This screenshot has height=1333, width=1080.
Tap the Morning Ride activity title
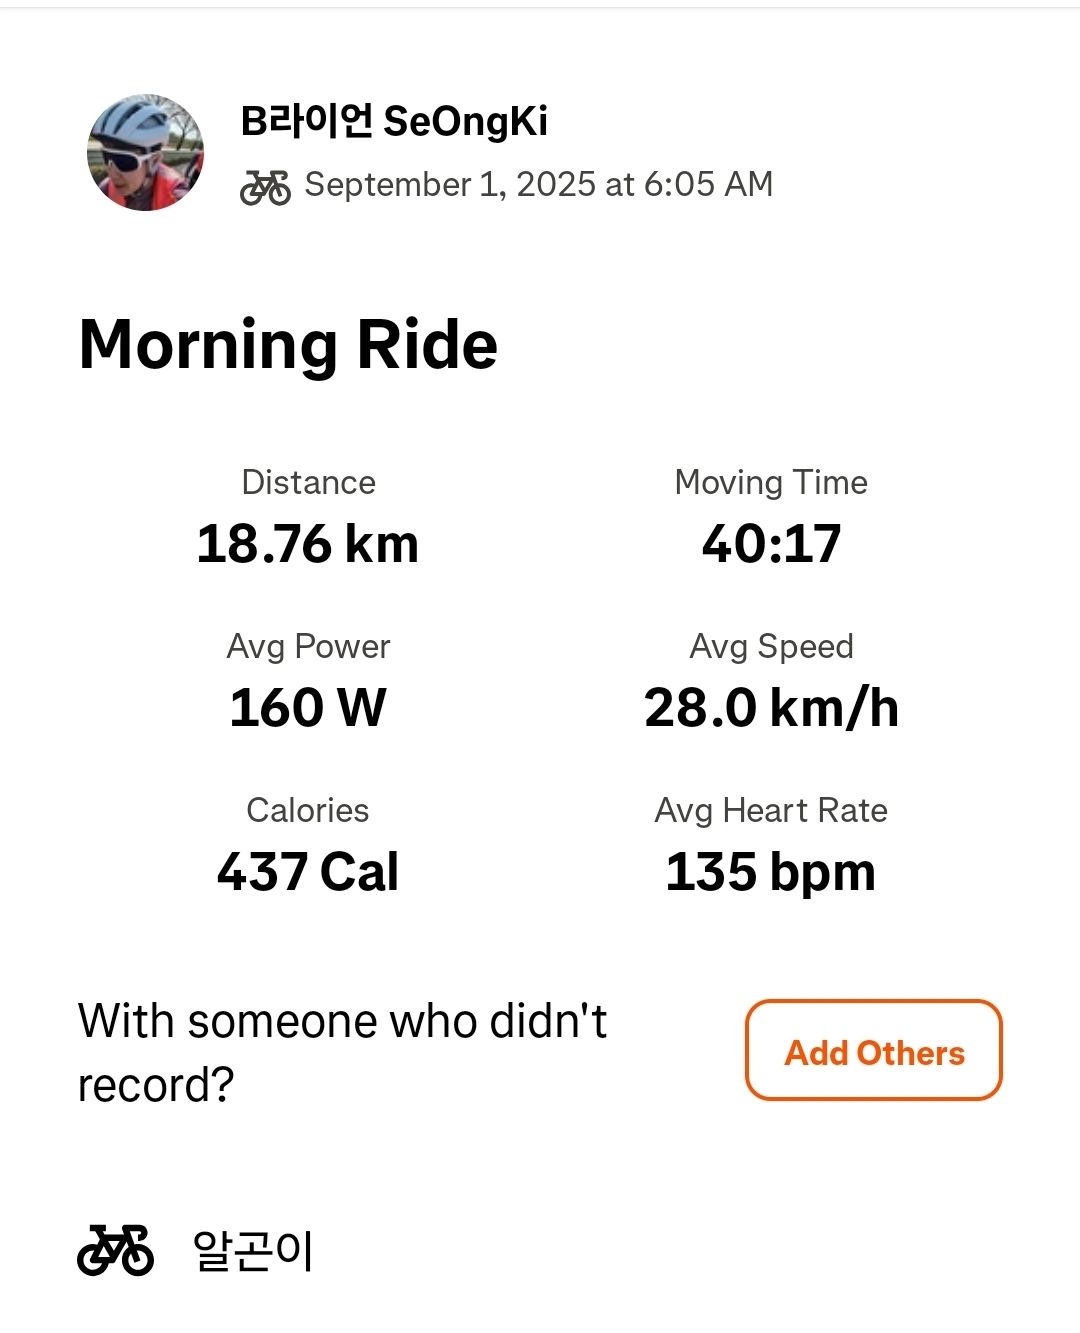coord(288,345)
